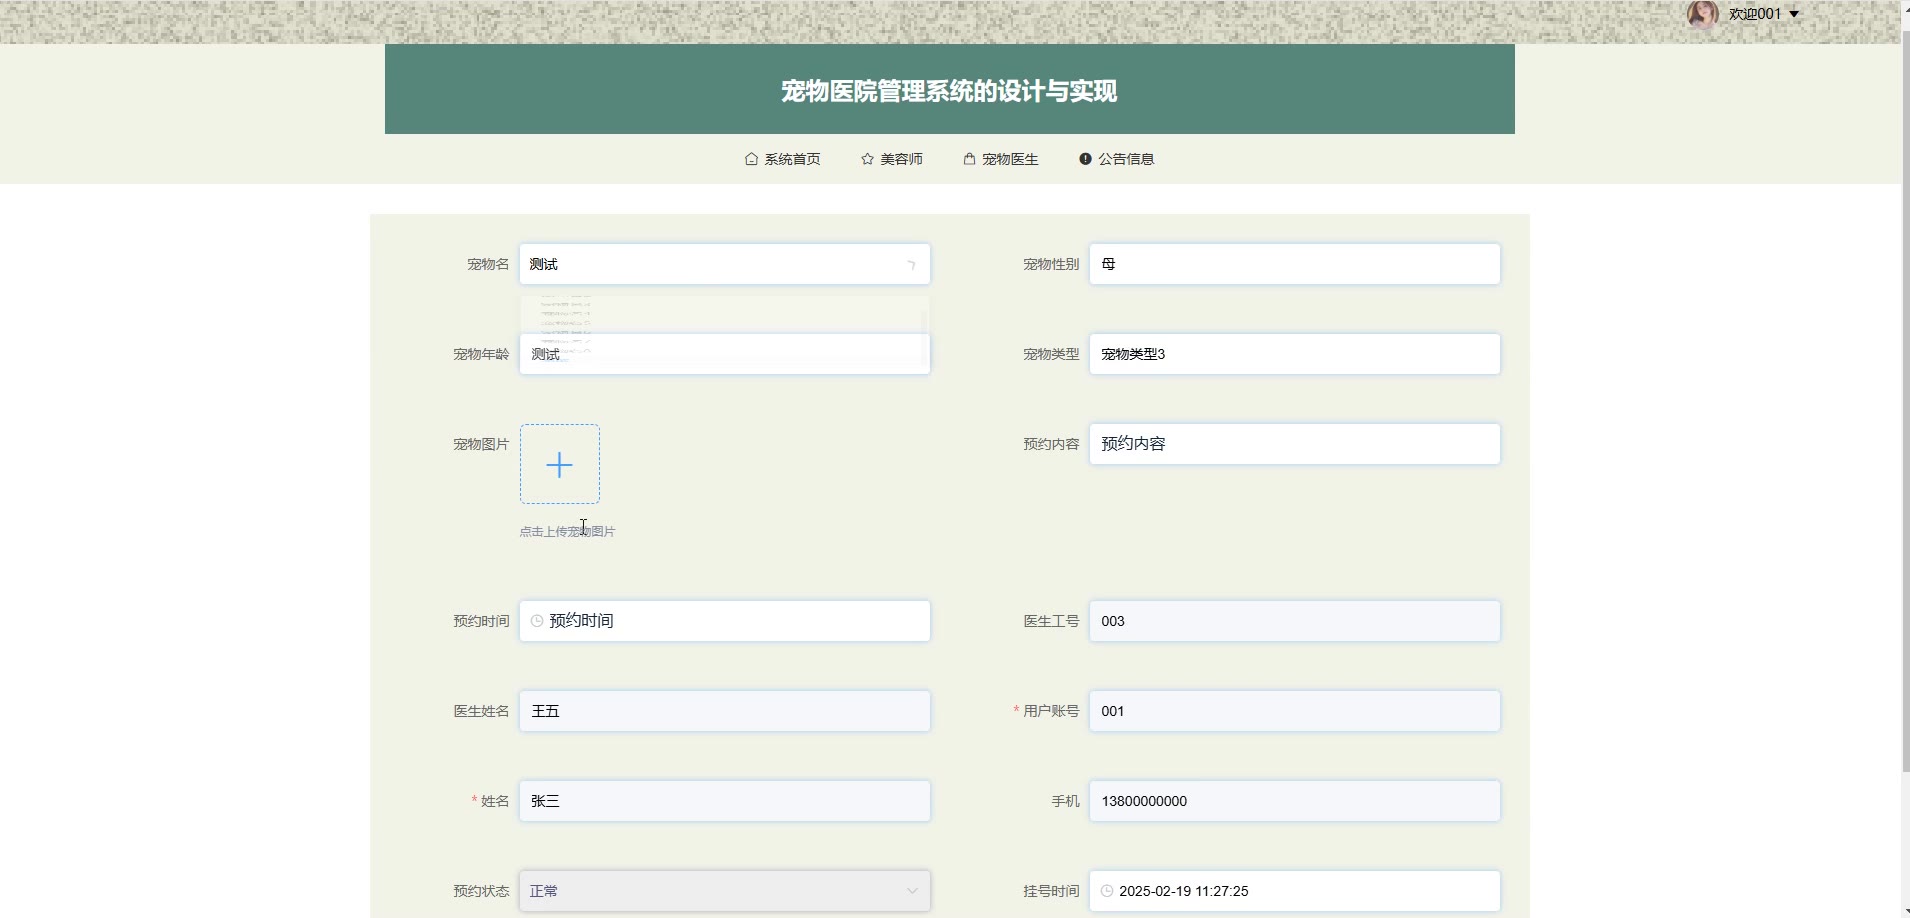Click the 宠物类型 input field
The width and height of the screenshot is (1910, 918).
pos(1294,354)
